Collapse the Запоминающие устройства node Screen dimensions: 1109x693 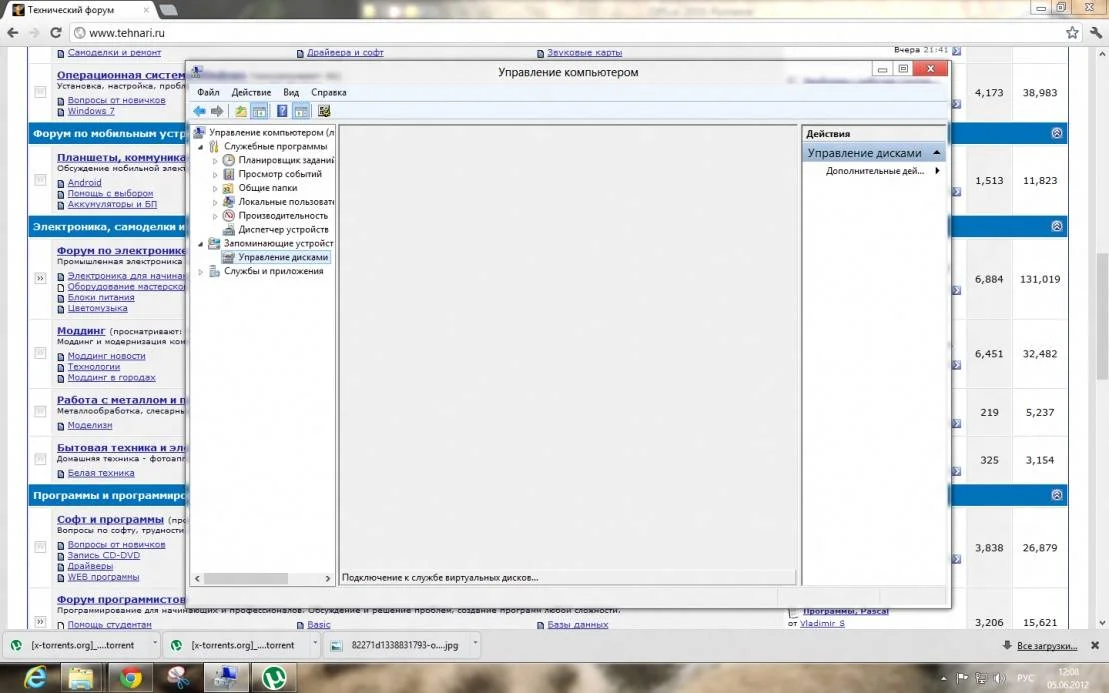pos(201,244)
